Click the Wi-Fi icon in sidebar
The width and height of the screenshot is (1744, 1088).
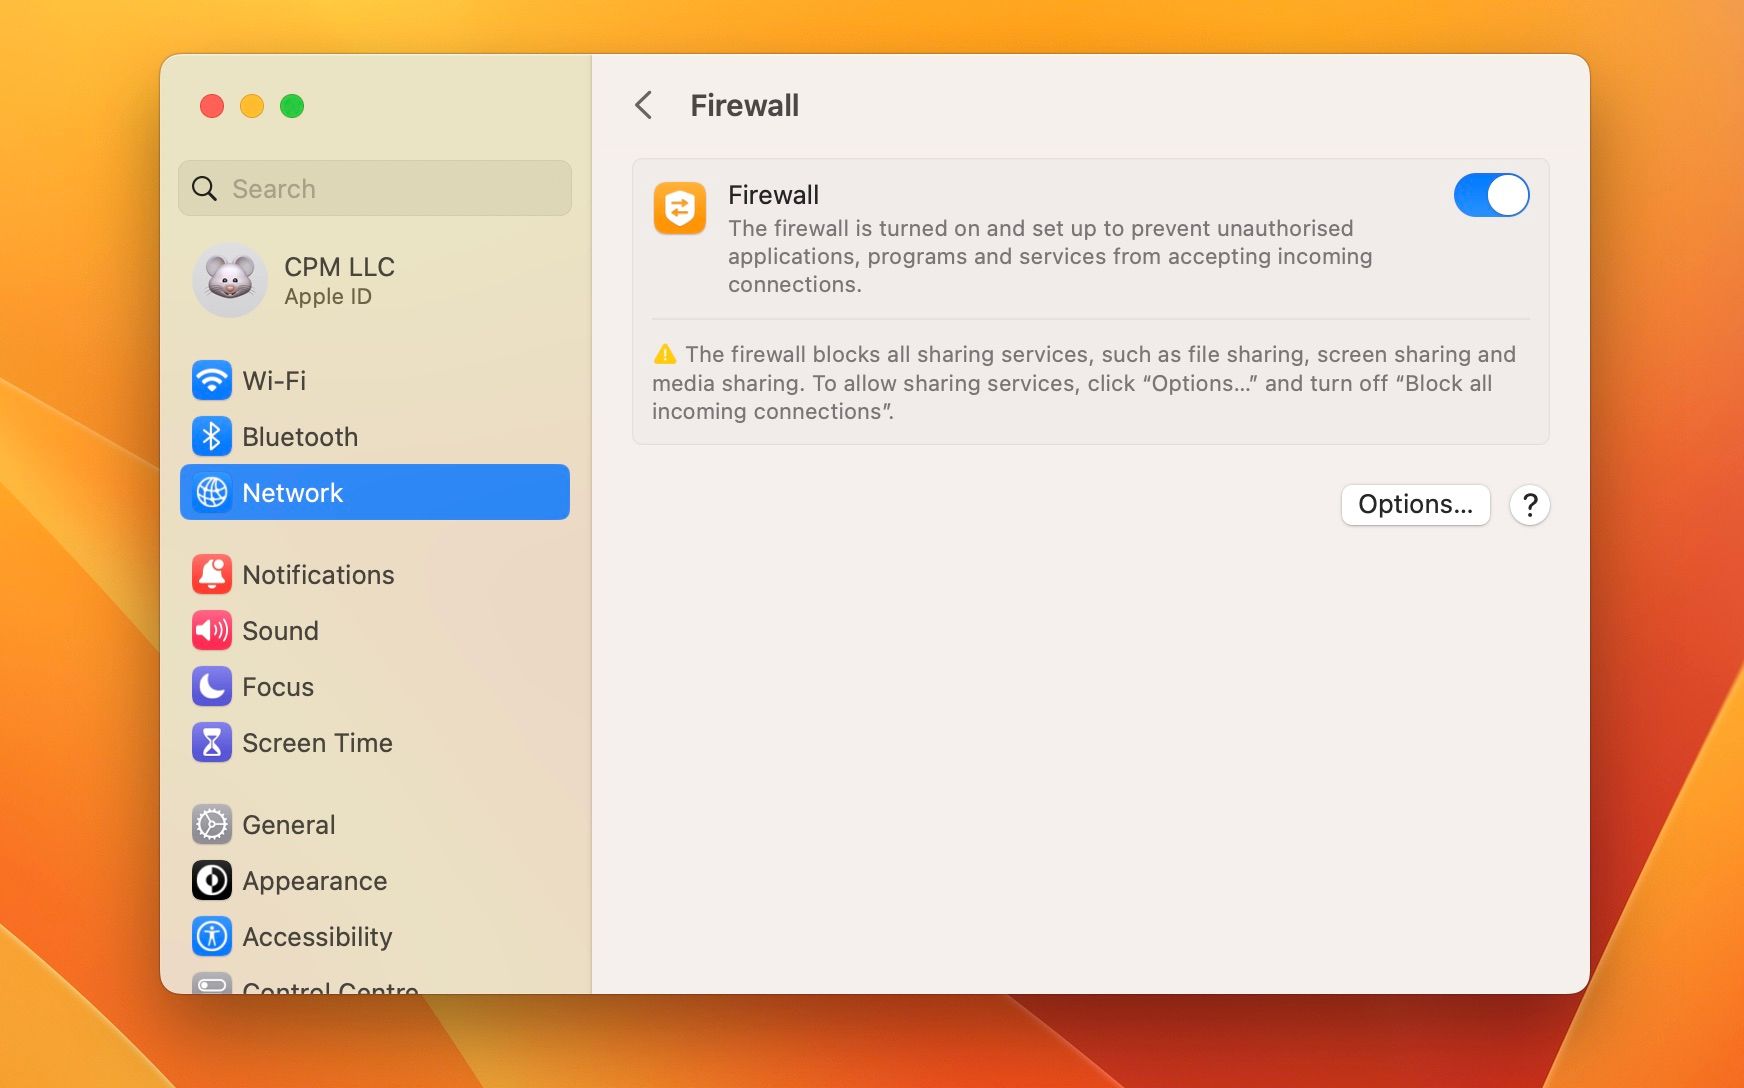point(212,381)
